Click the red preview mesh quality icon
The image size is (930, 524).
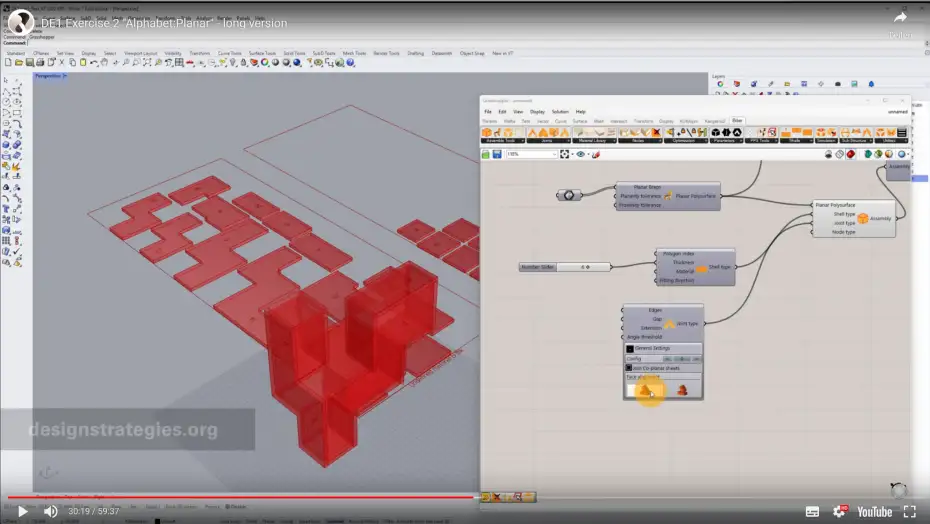tap(851, 154)
